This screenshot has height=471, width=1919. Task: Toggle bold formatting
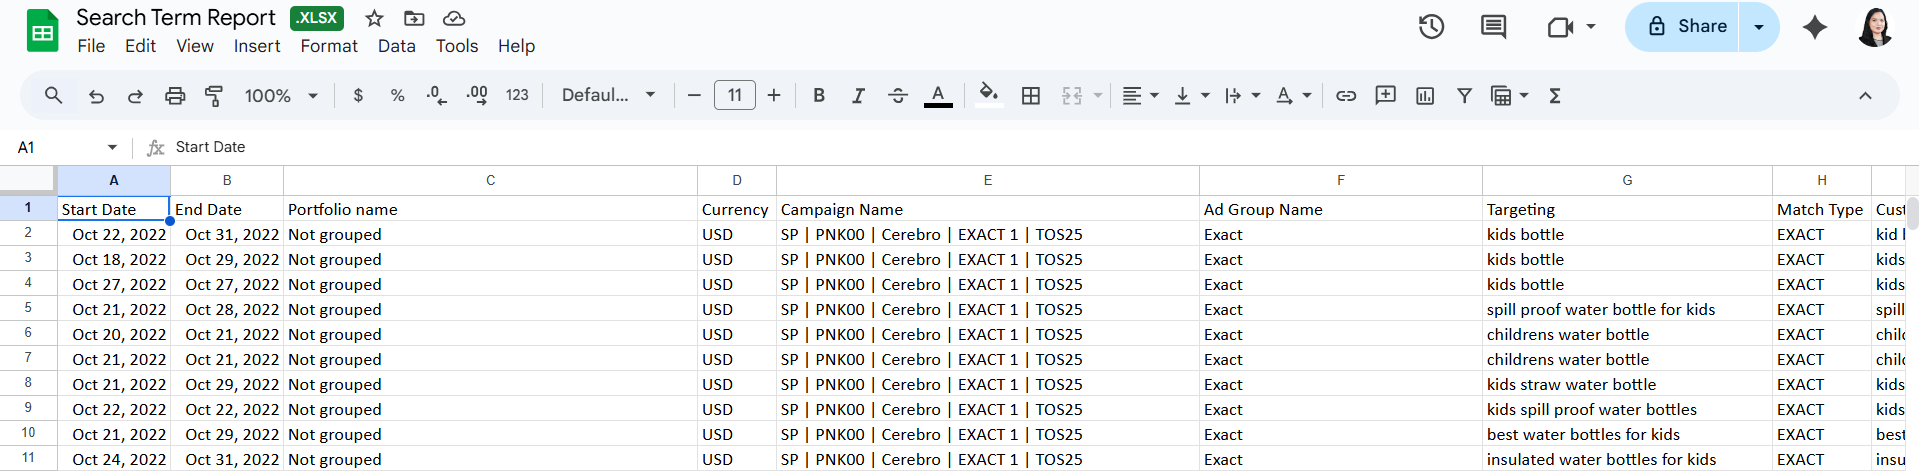click(x=819, y=96)
